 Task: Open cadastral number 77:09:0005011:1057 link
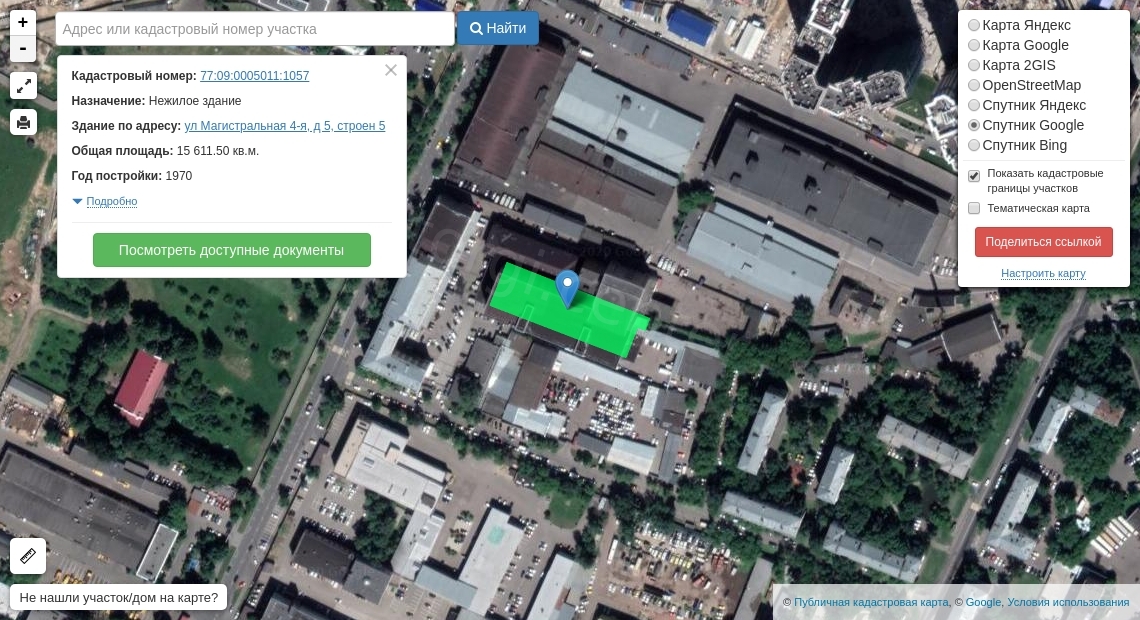click(254, 76)
